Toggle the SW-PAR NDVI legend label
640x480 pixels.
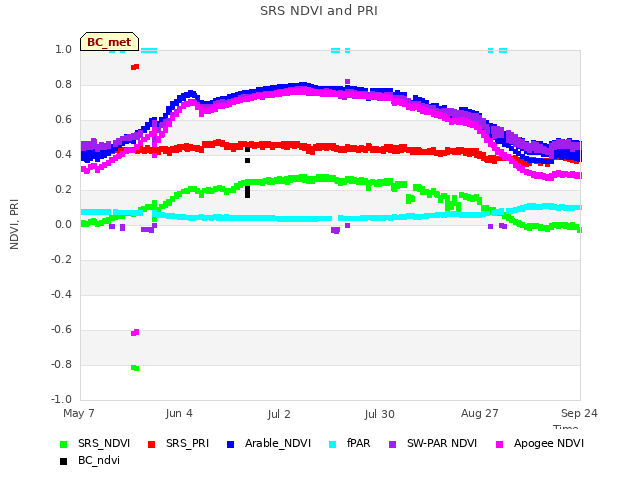tap(442, 444)
